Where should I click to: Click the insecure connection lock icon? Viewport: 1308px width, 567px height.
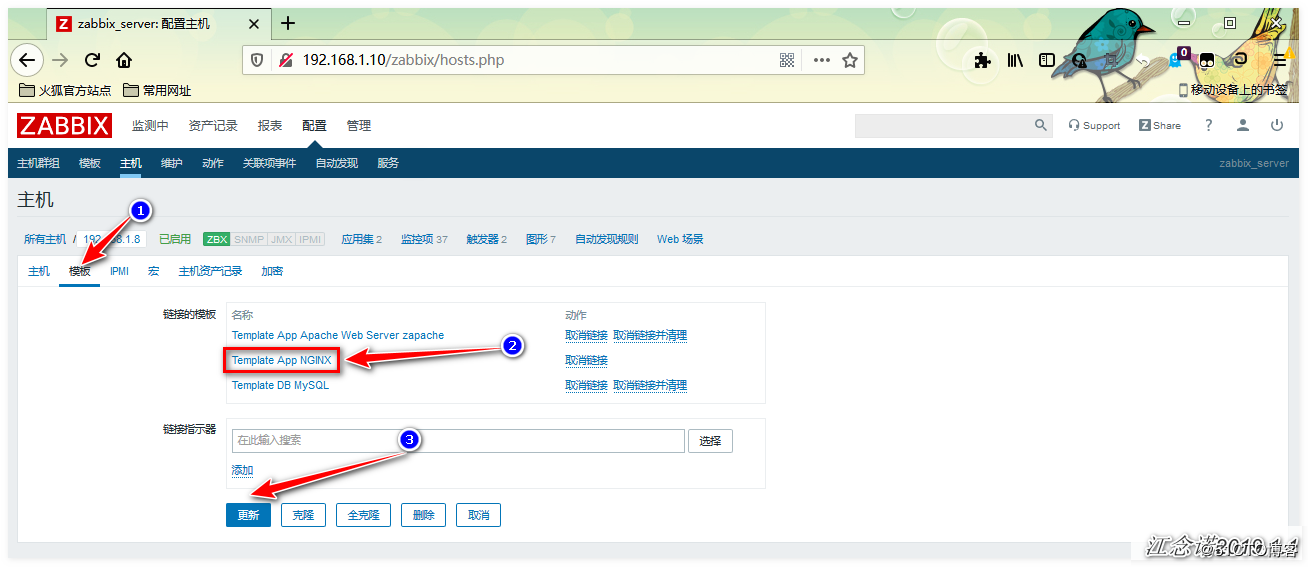point(285,60)
